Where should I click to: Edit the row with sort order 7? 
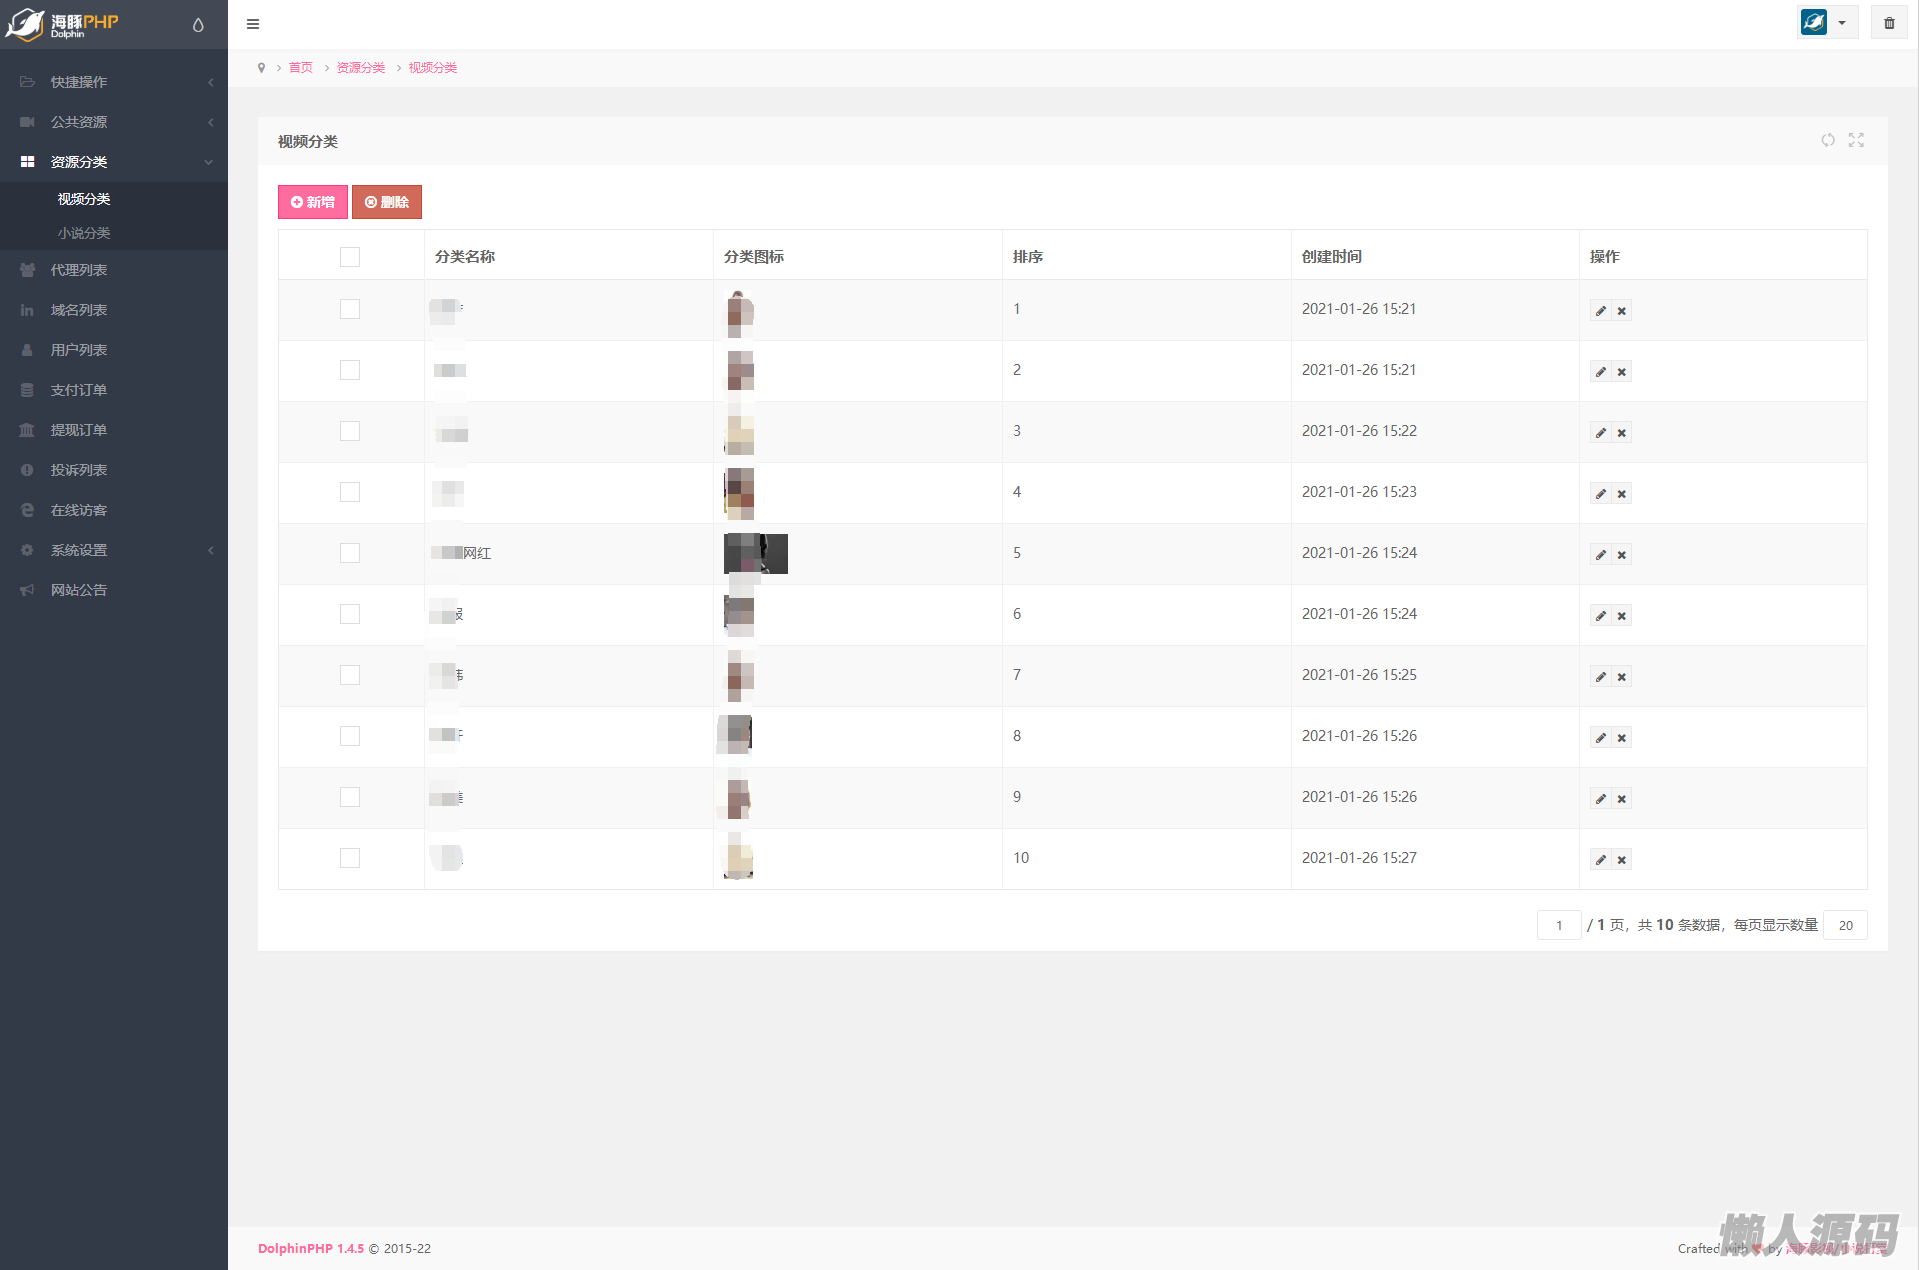point(1601,677)
